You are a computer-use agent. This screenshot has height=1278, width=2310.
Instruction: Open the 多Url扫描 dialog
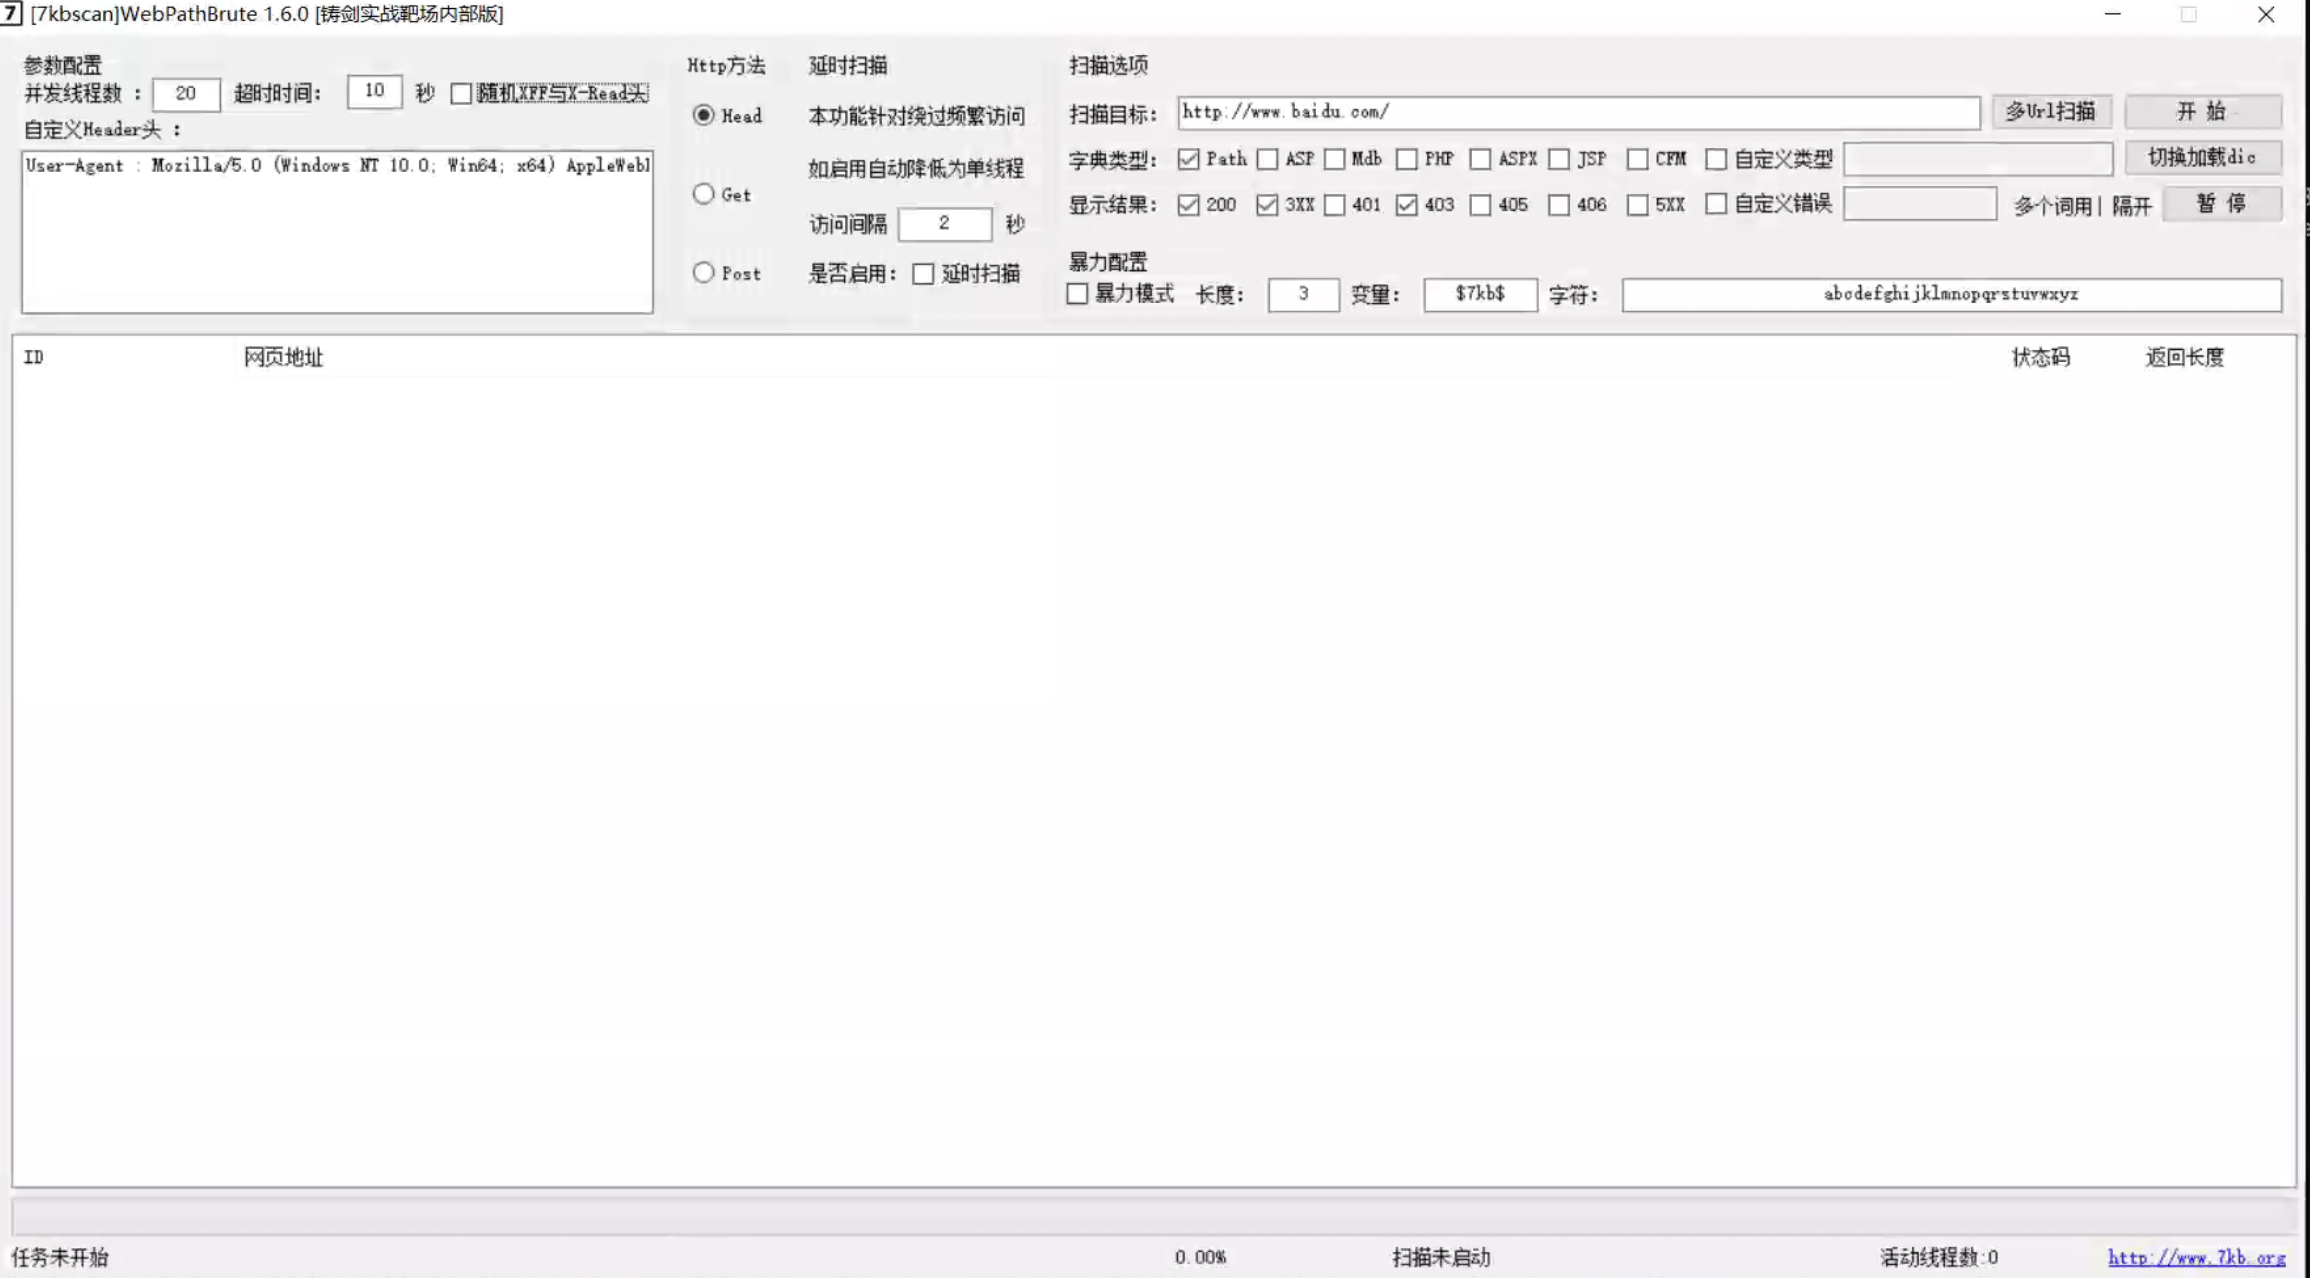tap(2053, 111)
